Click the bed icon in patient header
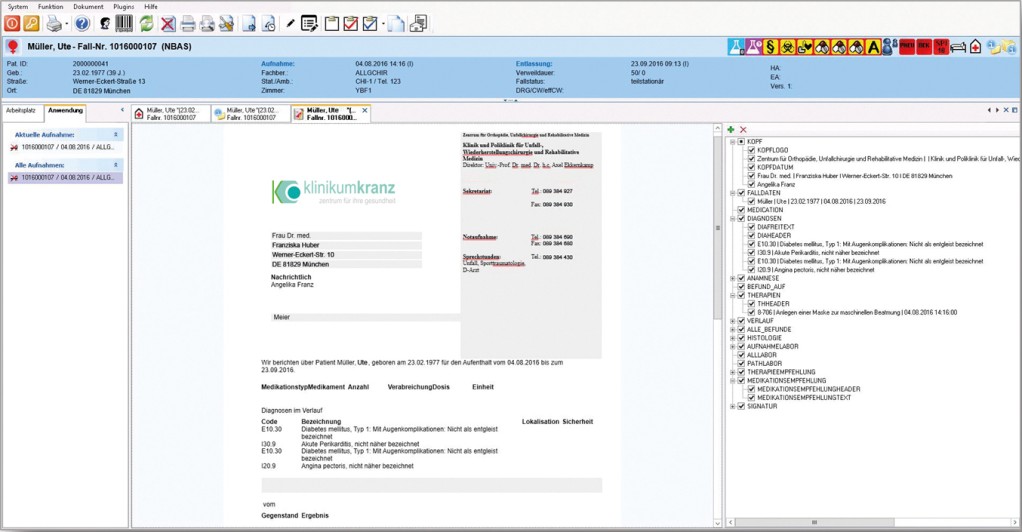This screenshot has height=532, width=1022. [958, 46]
